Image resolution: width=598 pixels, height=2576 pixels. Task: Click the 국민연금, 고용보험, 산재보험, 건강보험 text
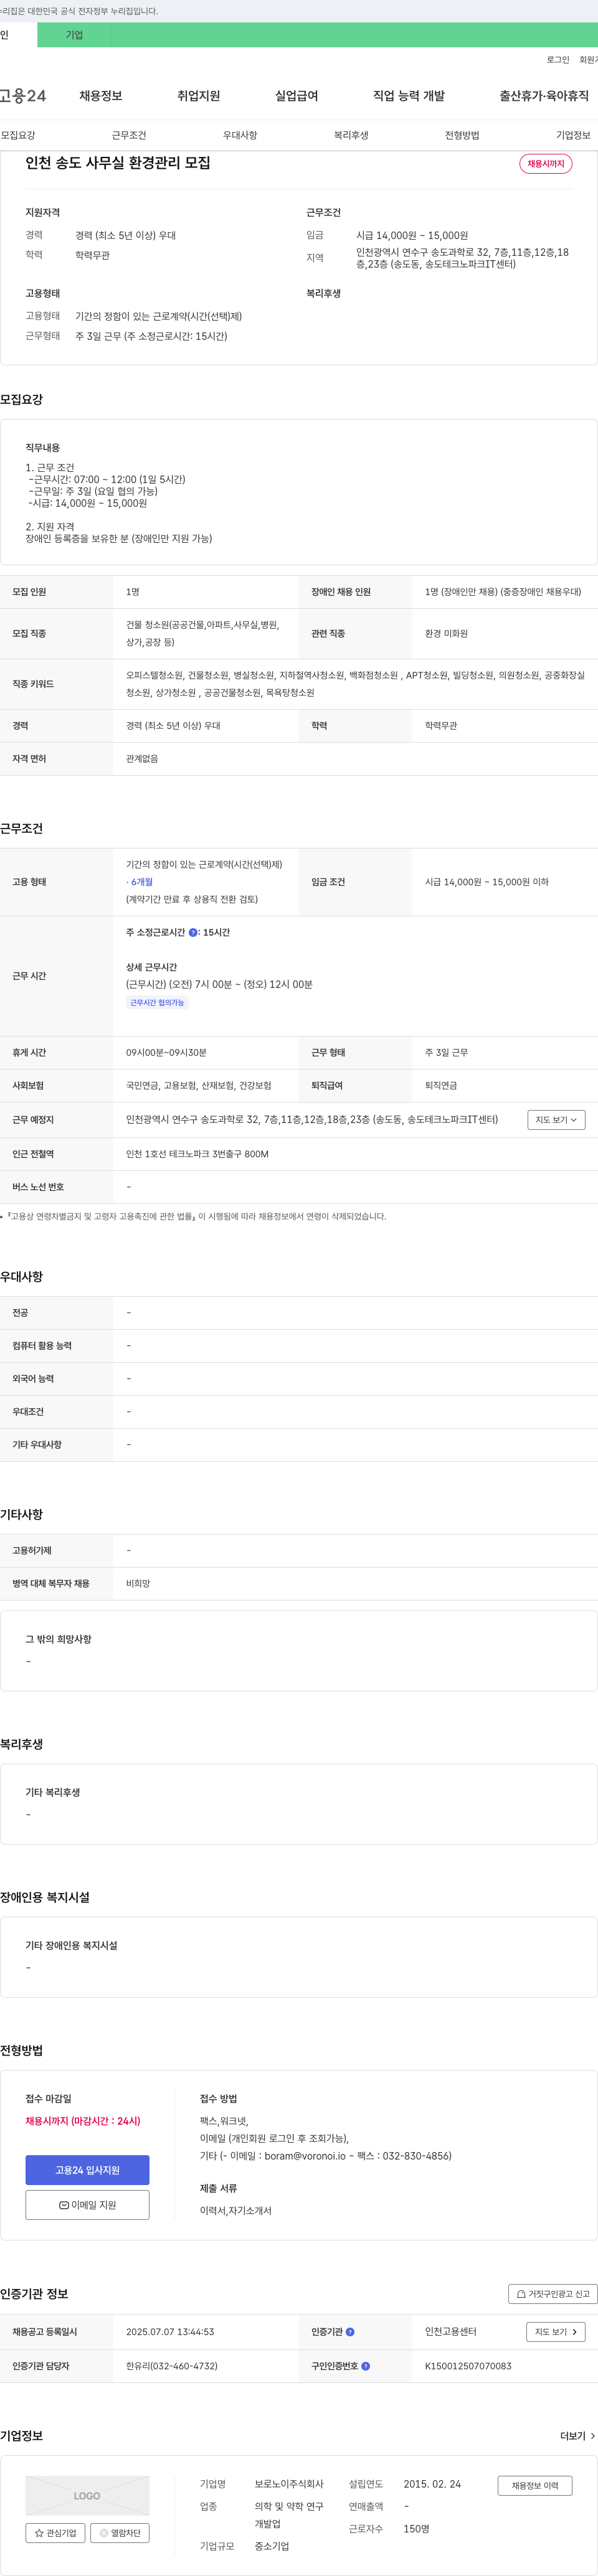coord(198,1086)
